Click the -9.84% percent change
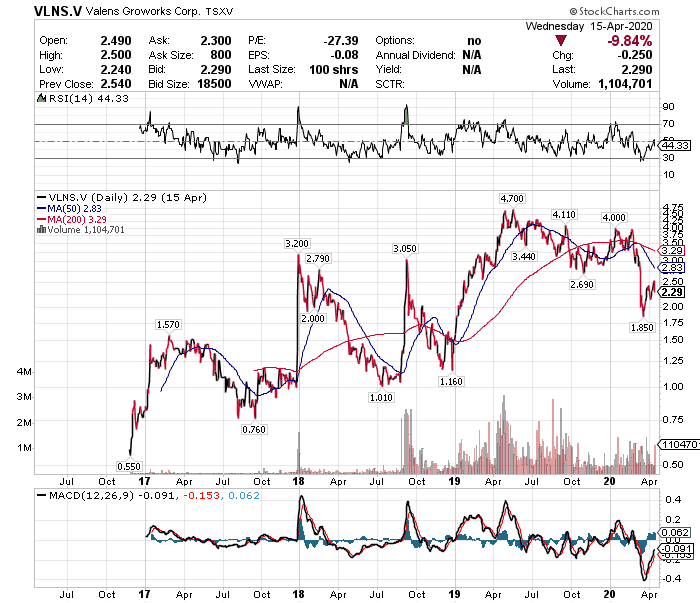Image resolution: width=700 pixels, height=603 pixels. click(x=629, y=41)
